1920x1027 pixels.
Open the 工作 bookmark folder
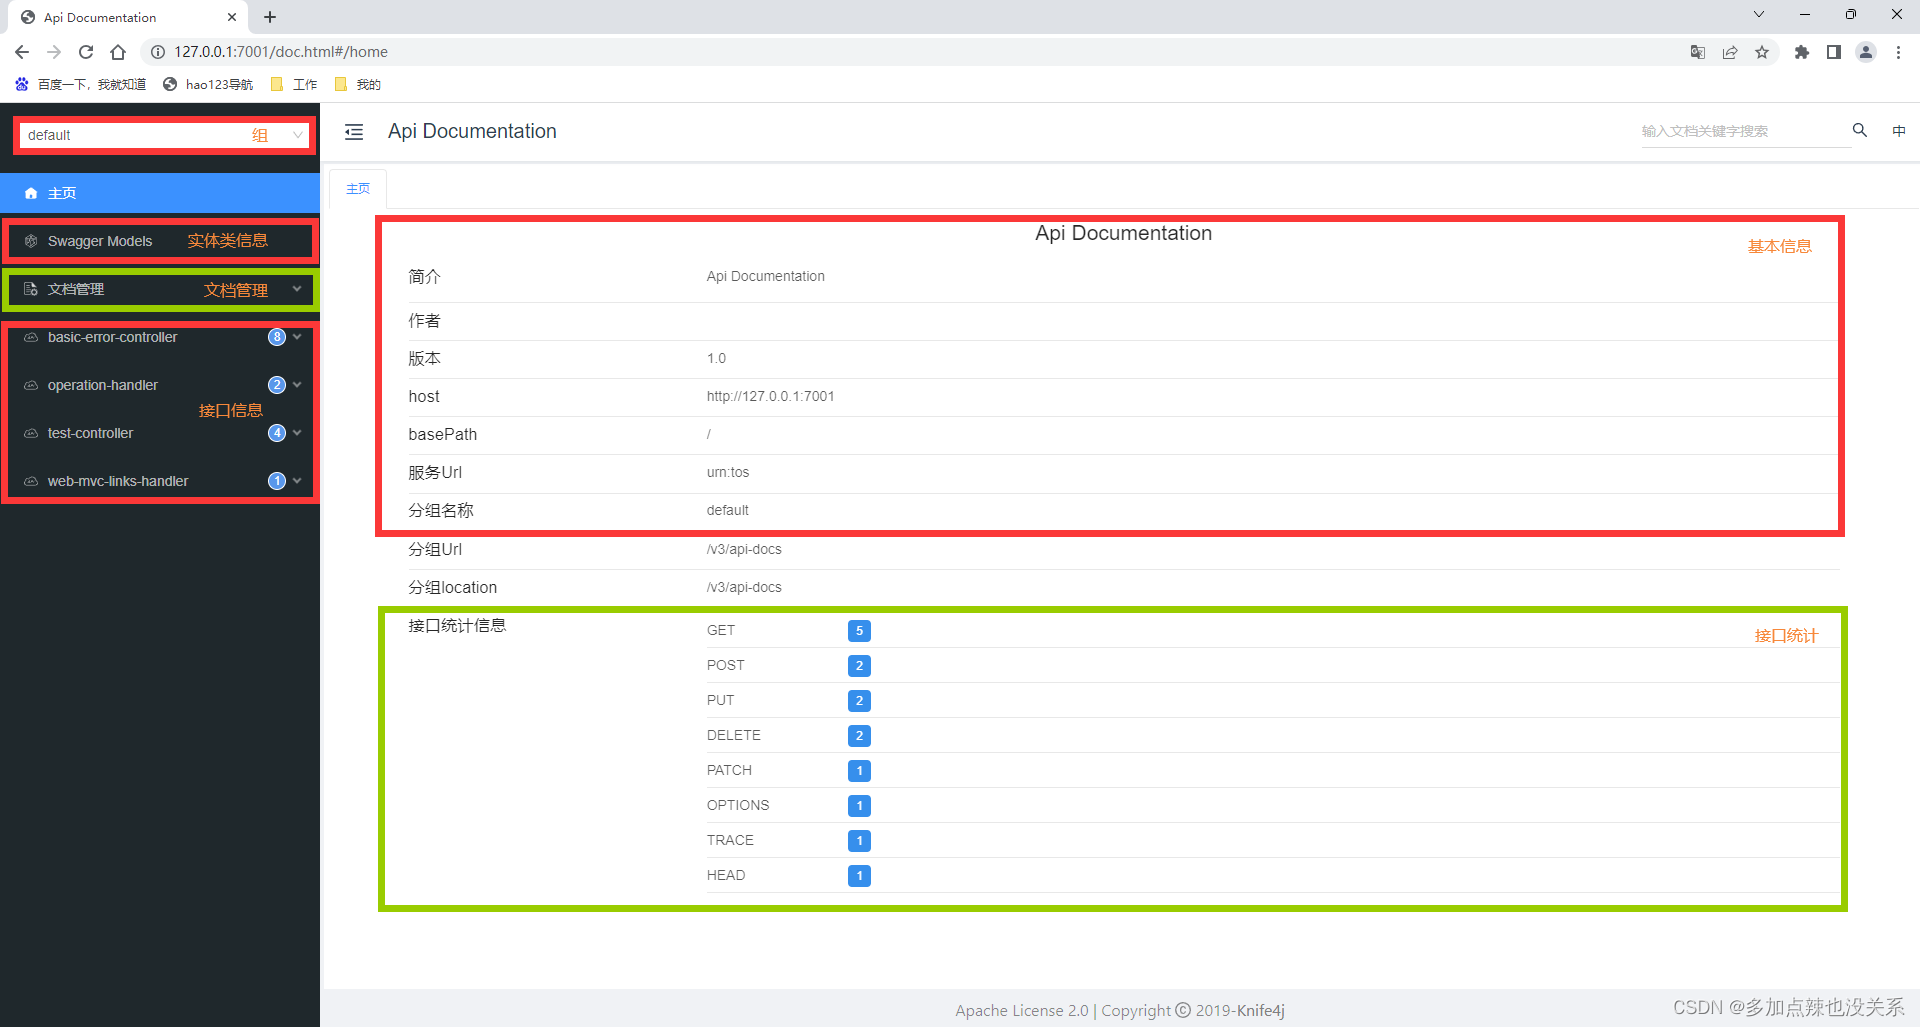294,84
